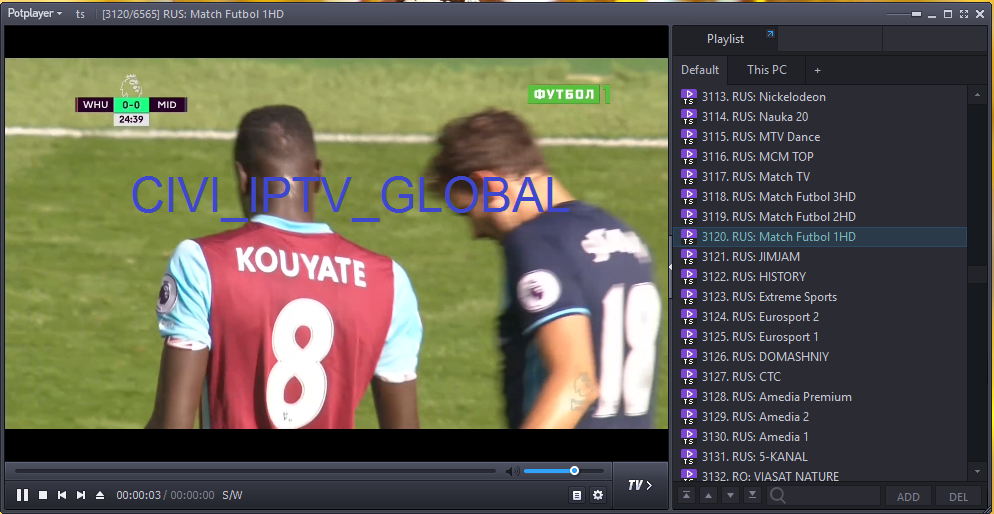Pause the video playback
Image resolution: width=994 pixels, height=514 pixels.
22,495
